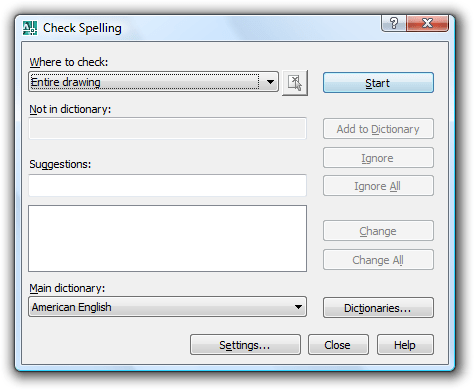Expand the Main dictionary American English dropdown
This screenshot has width=474, height=390.
pyautogui.click(x=167, y=307)
